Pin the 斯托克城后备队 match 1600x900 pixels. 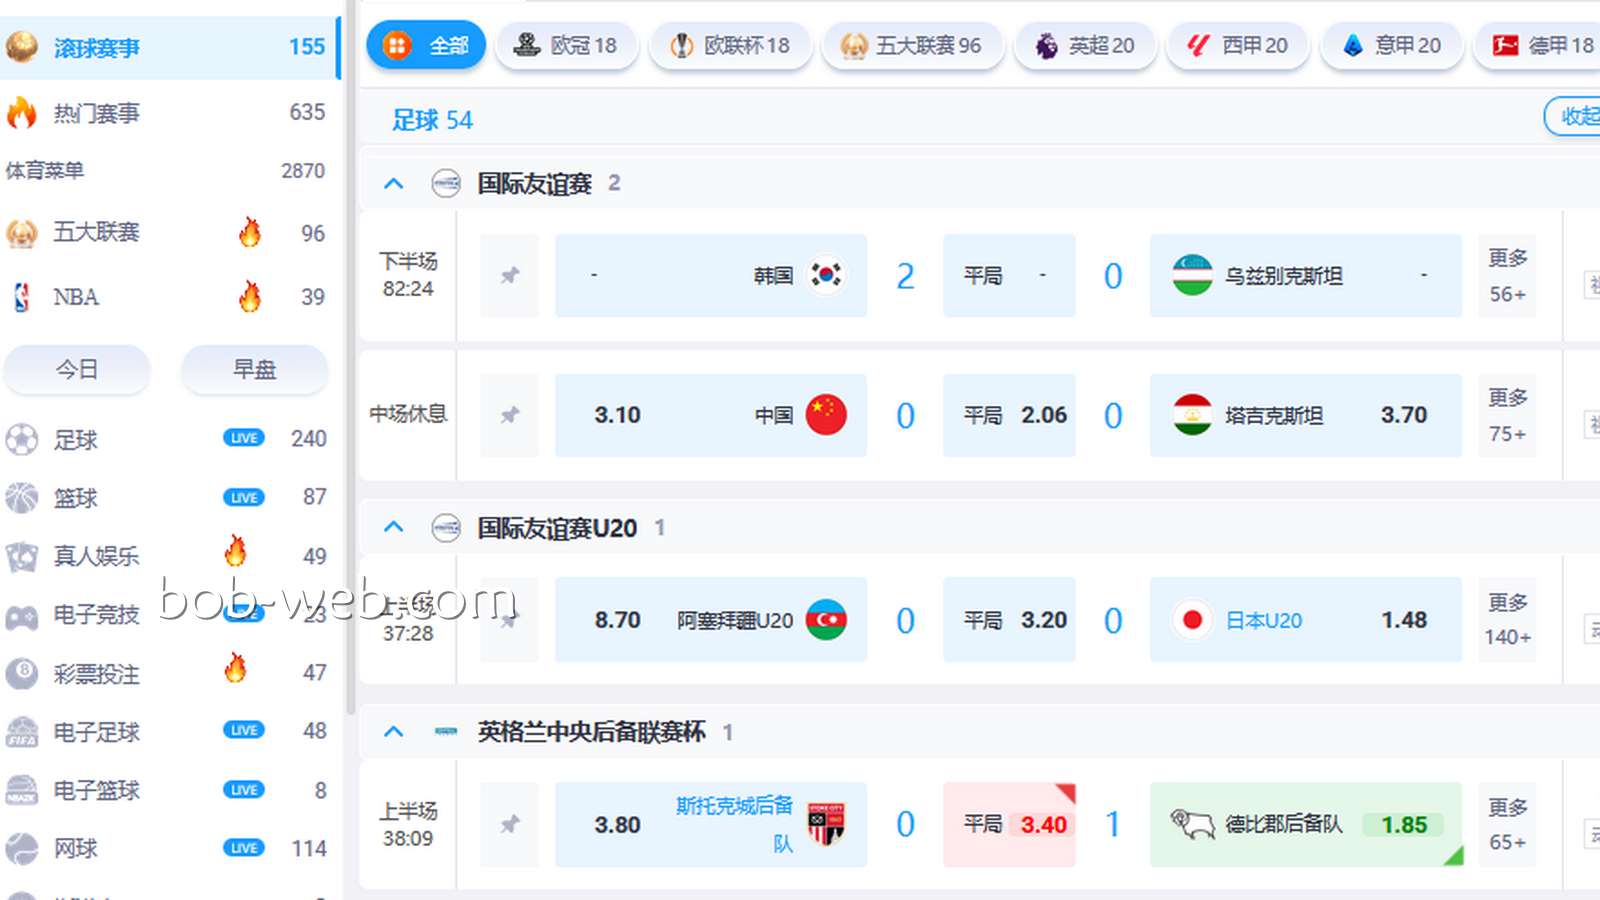[510, 824]
